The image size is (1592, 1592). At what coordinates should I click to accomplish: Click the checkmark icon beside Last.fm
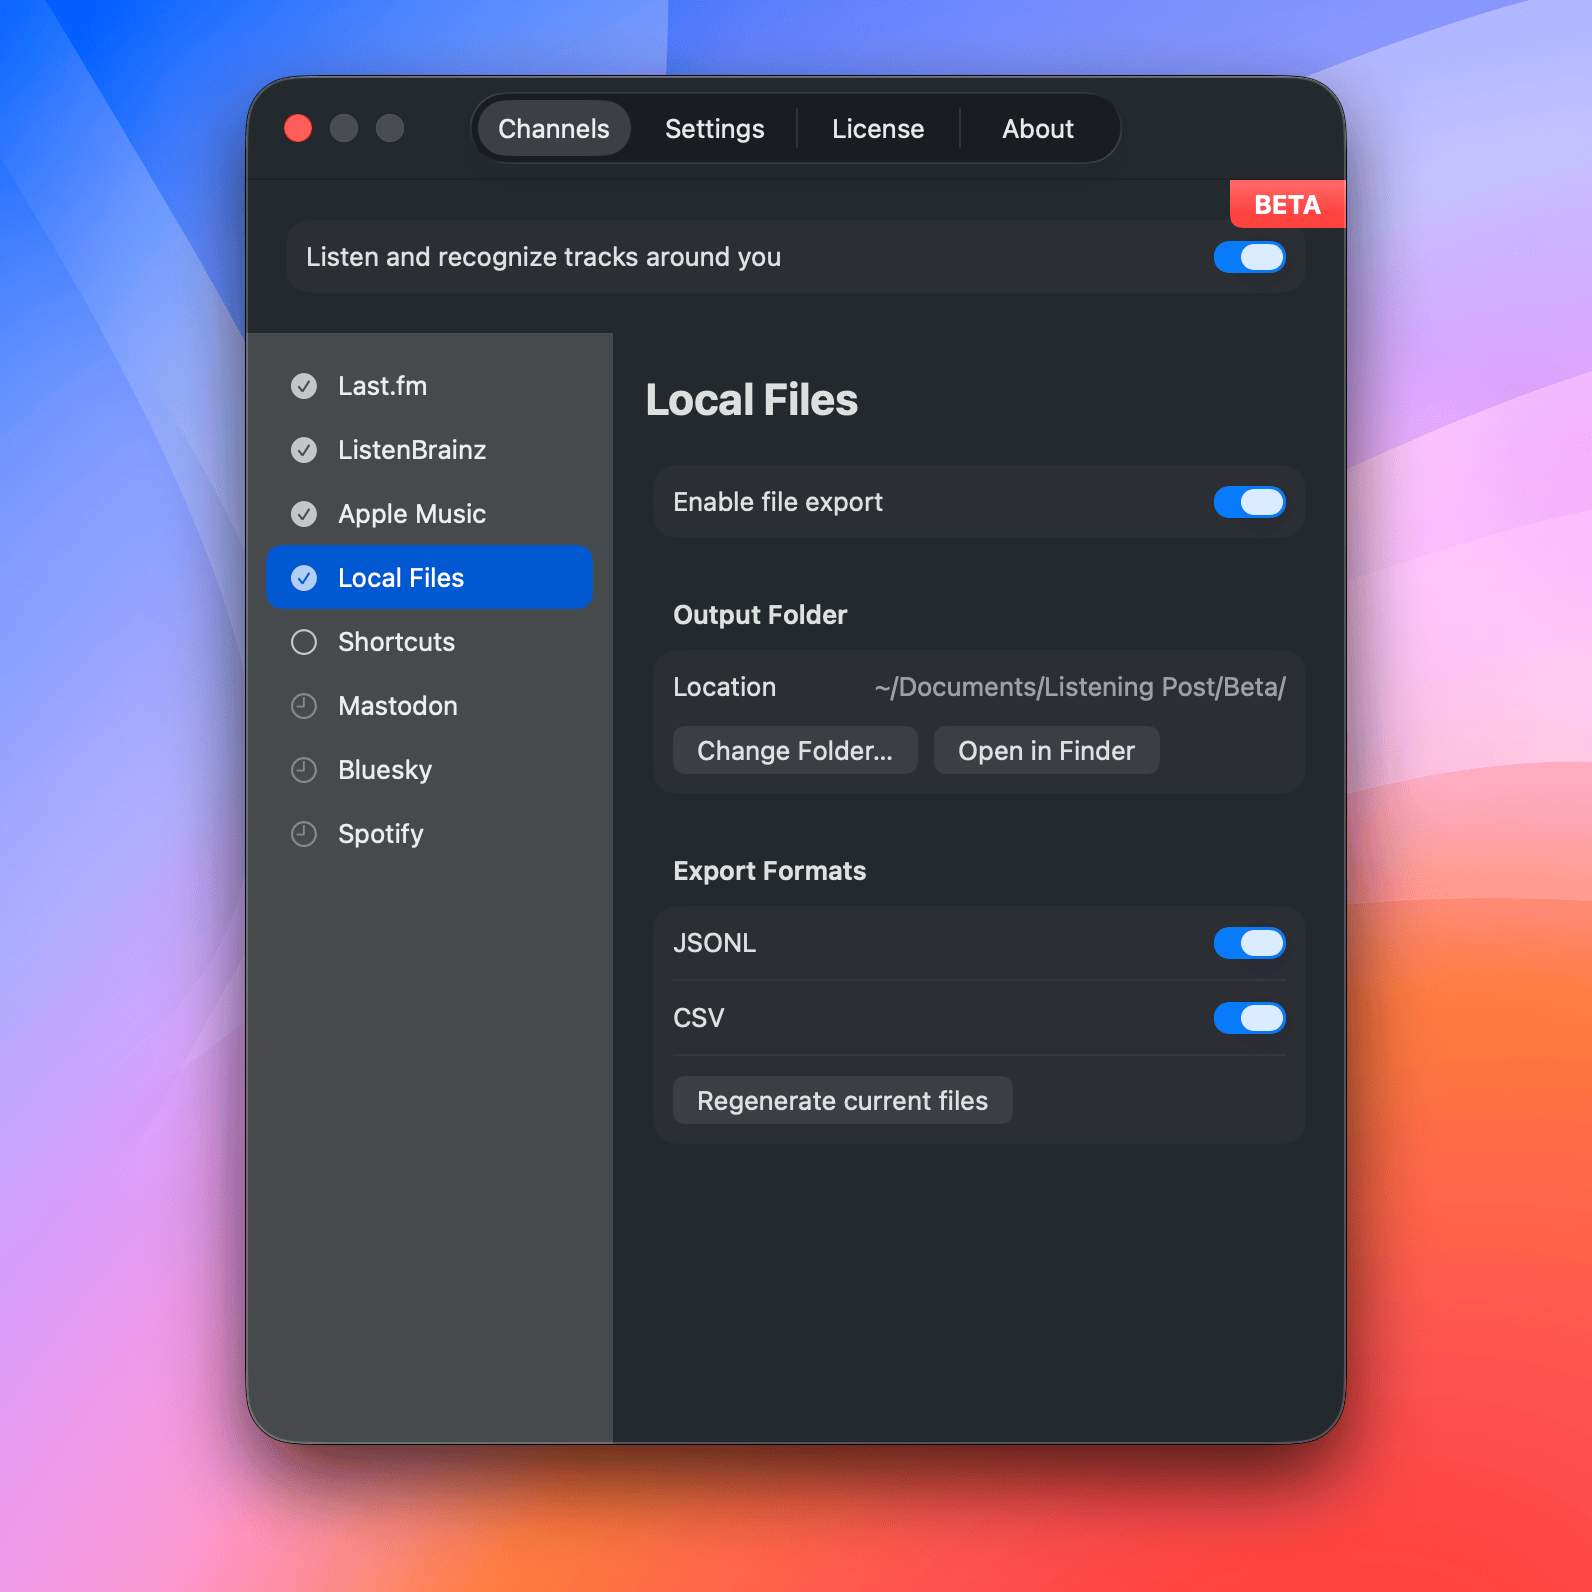point(304,386)
